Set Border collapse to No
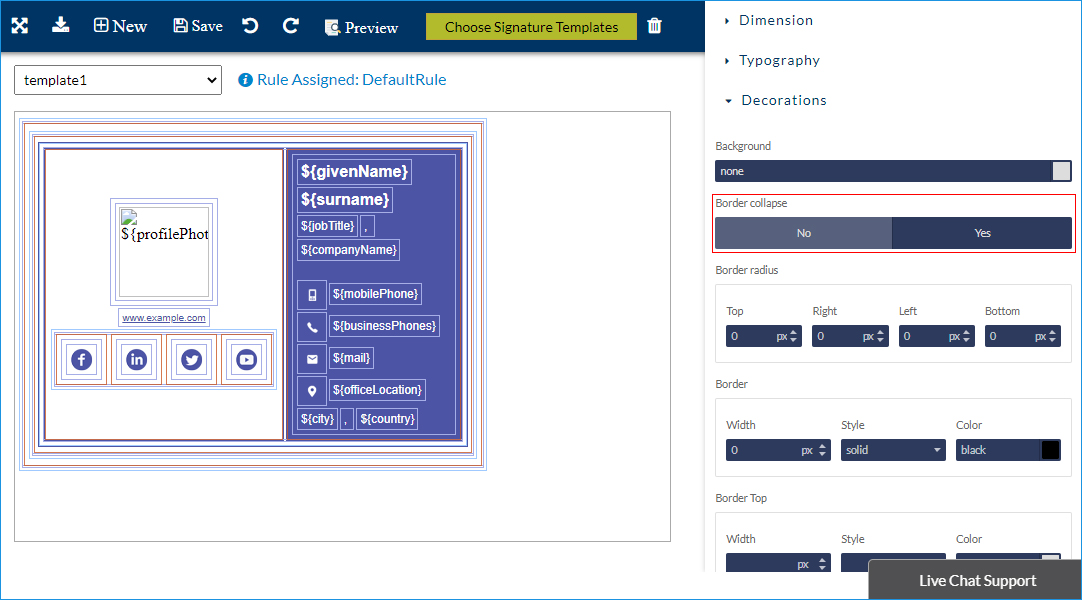The image size is (1082, 600). 803,233
